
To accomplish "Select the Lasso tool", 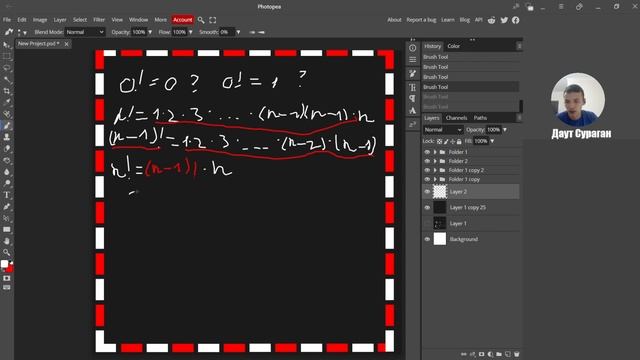I will tap(7, 68).
